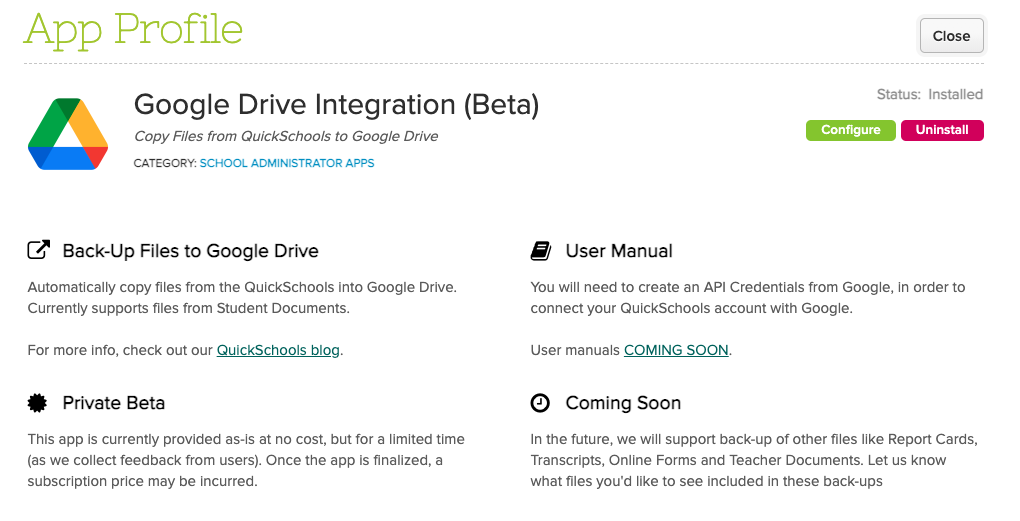
Task: Click the Back-Up Files to Google Drive heading
Action: [191, 251]
